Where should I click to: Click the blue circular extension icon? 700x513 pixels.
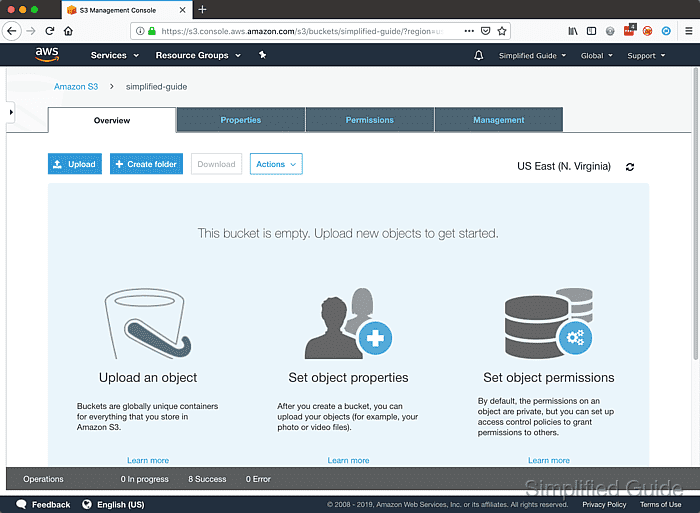pyautogui.click(x=666, y=31)
